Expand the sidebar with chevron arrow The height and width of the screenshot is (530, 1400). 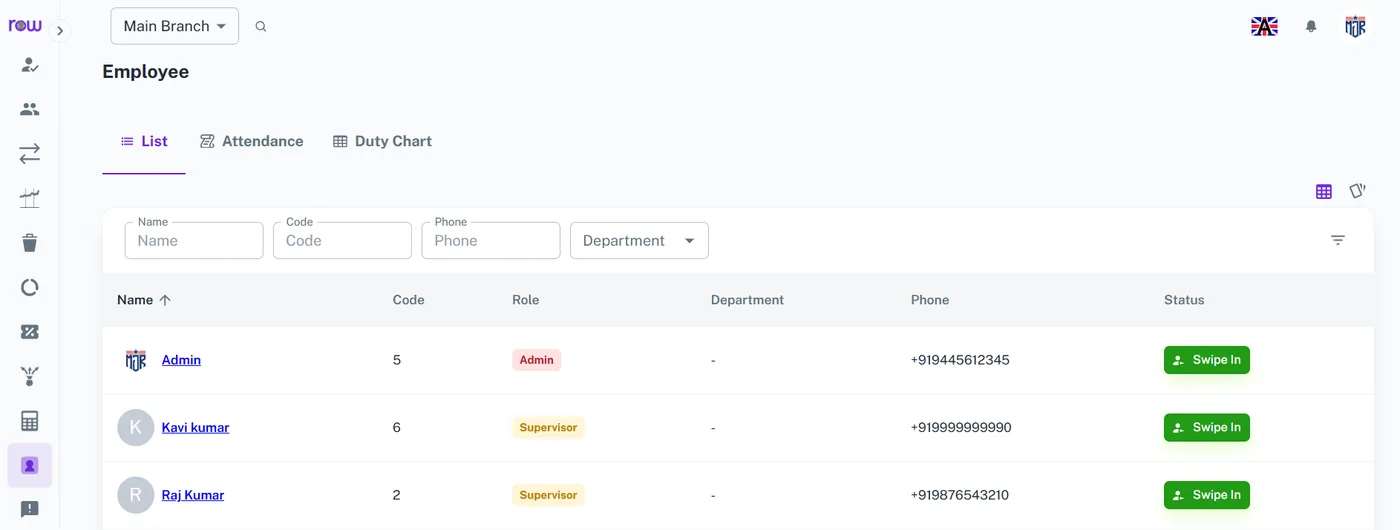coord(60,31)
